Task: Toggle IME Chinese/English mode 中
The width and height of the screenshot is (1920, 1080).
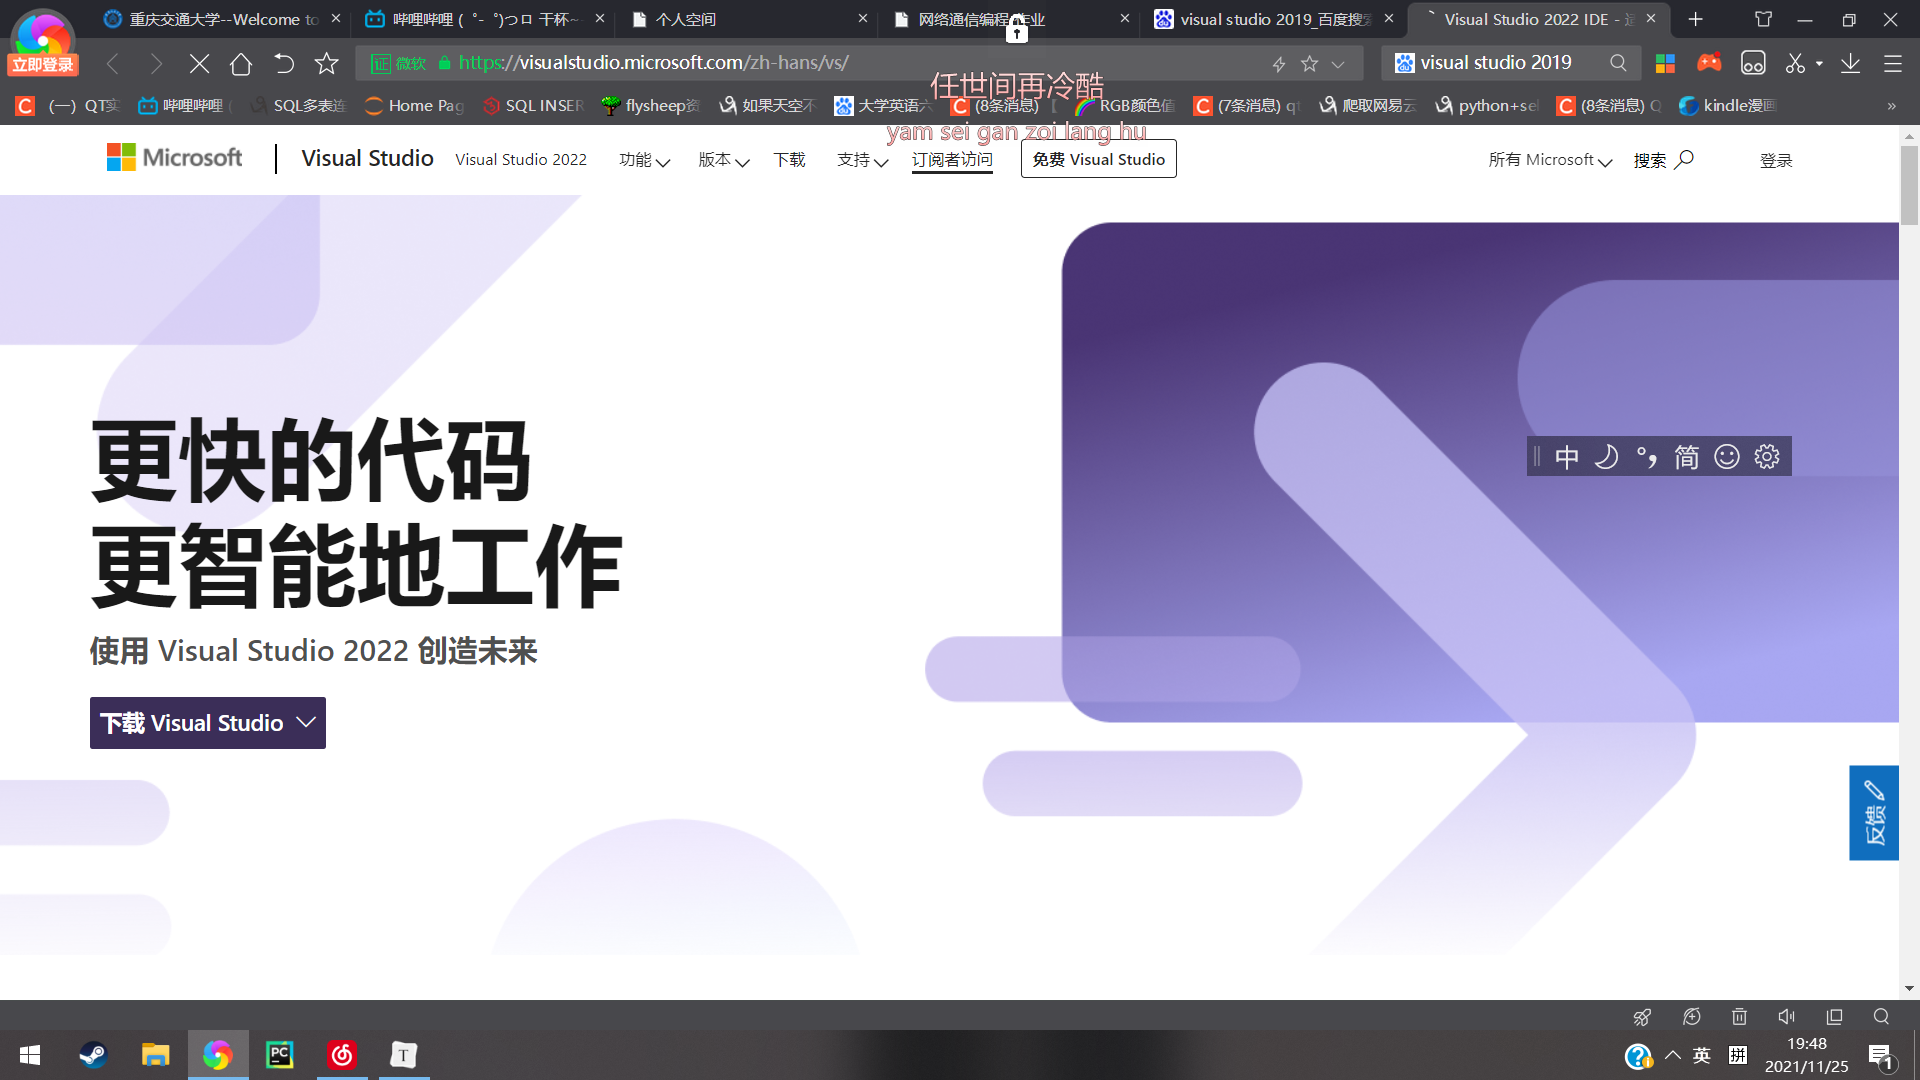Action: (1567, 457)
